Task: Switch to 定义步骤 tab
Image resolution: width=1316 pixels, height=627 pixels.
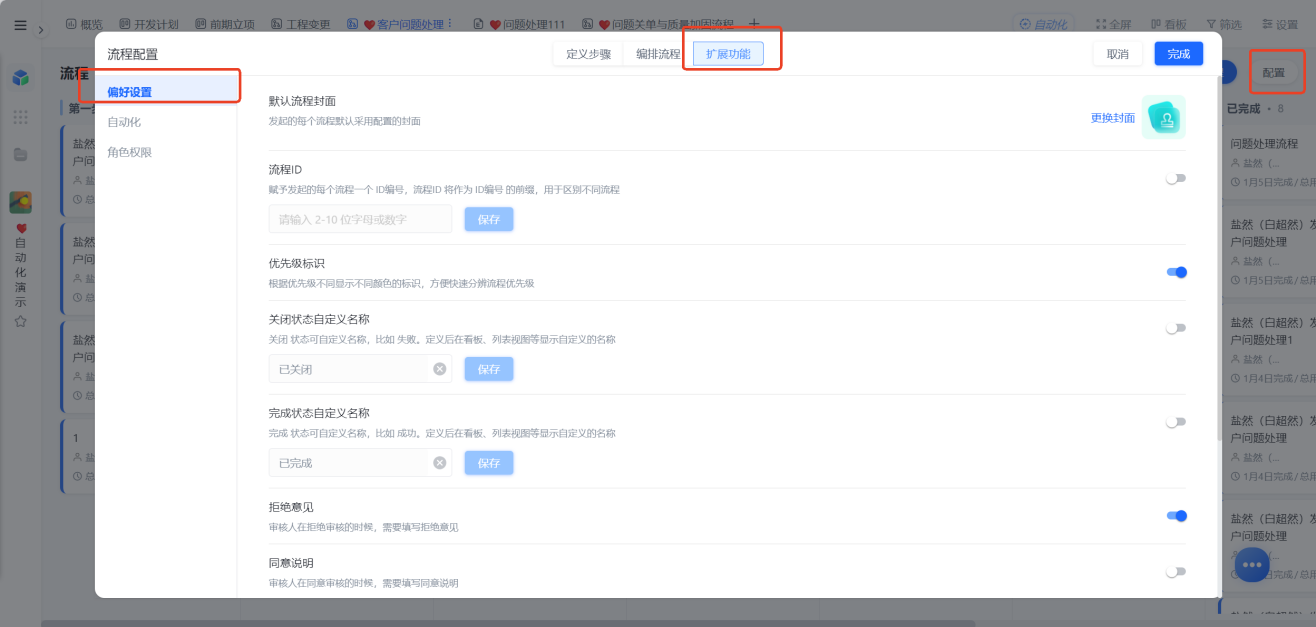Action: point(589,54)
